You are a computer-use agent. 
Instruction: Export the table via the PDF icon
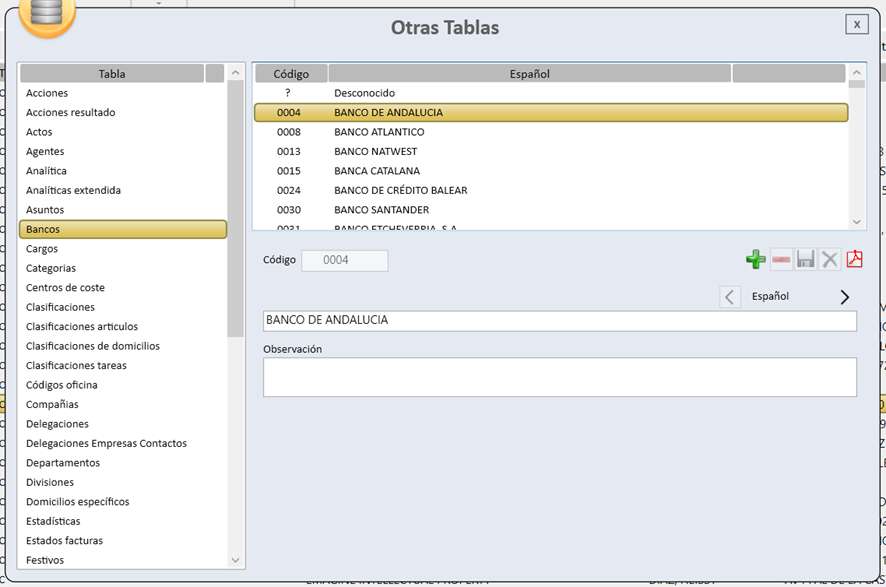click(x=854, y=260)
